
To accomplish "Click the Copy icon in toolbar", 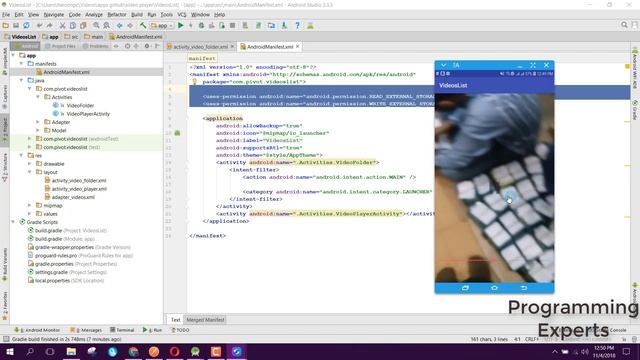I will pos(73,25).
